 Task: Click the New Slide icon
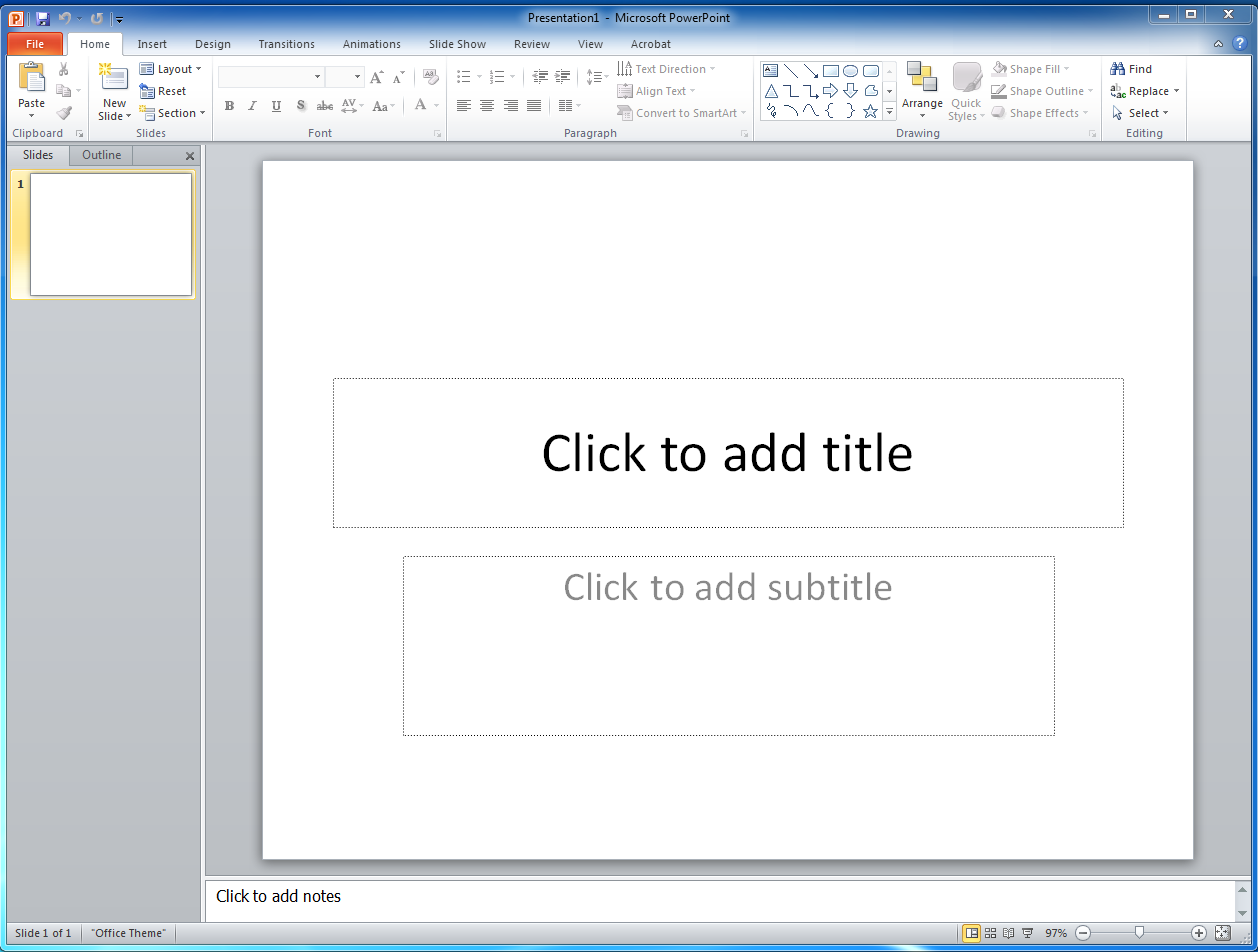pyautogui.click(x=114, y=79)
